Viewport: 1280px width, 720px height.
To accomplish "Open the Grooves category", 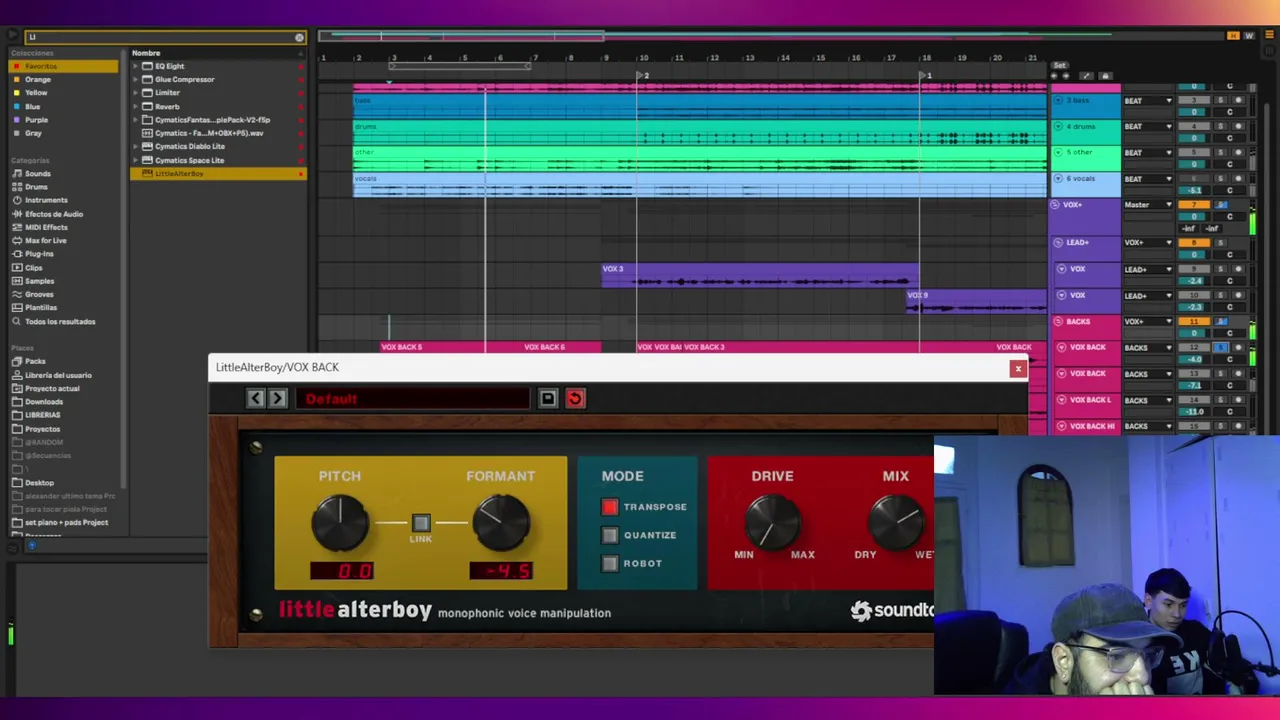I will pyautogui.click(x=39, y=294).
